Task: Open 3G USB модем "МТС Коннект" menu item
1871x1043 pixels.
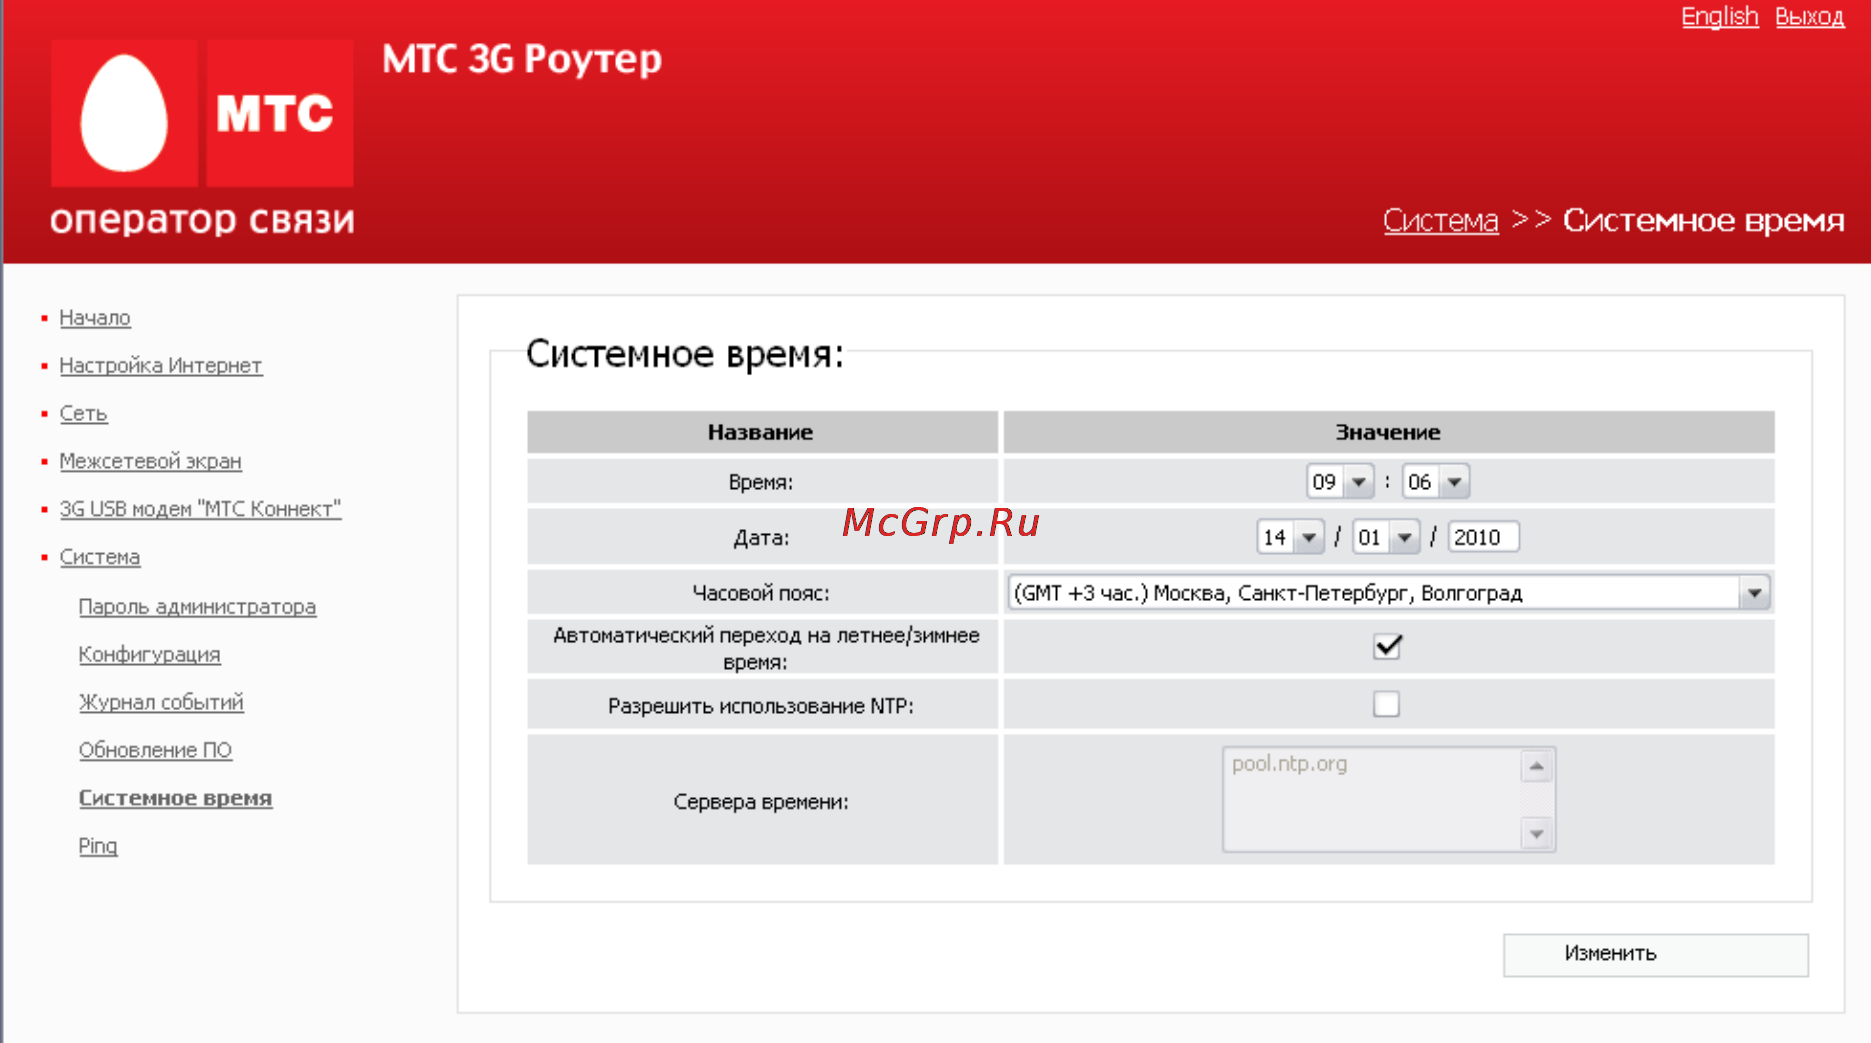Action: click(x=200, y=509)
